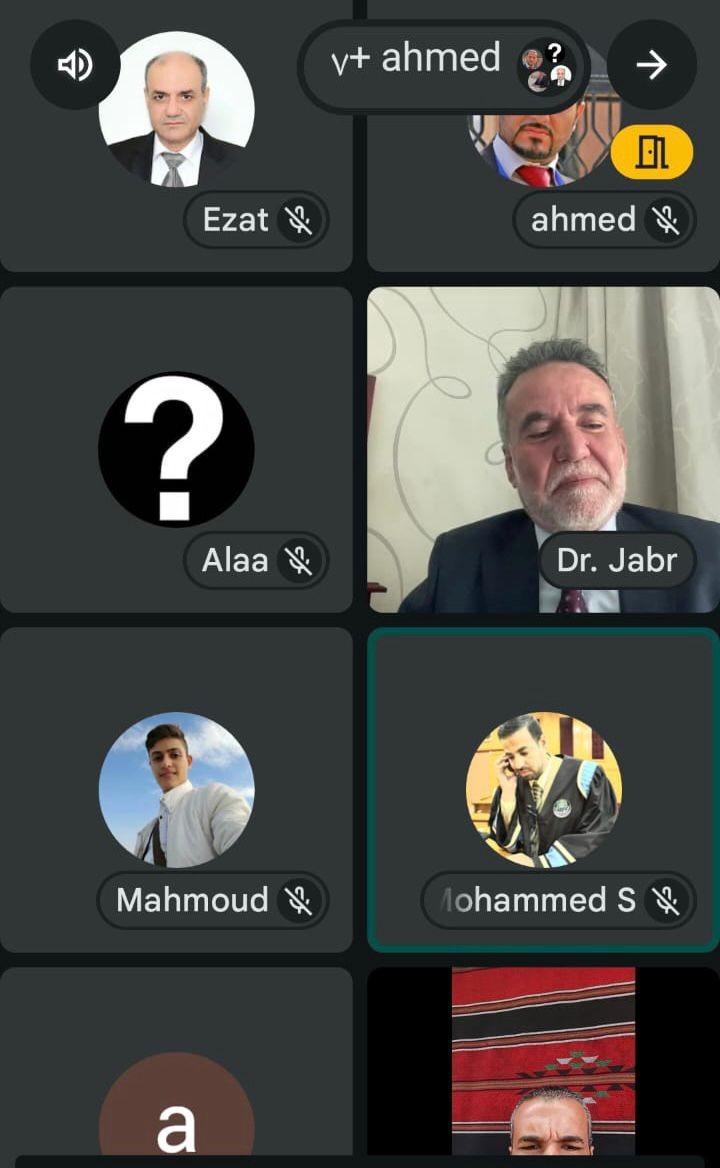Click Alaa's muted microphone icon
720x1168 pixels.
coord(299,560)
